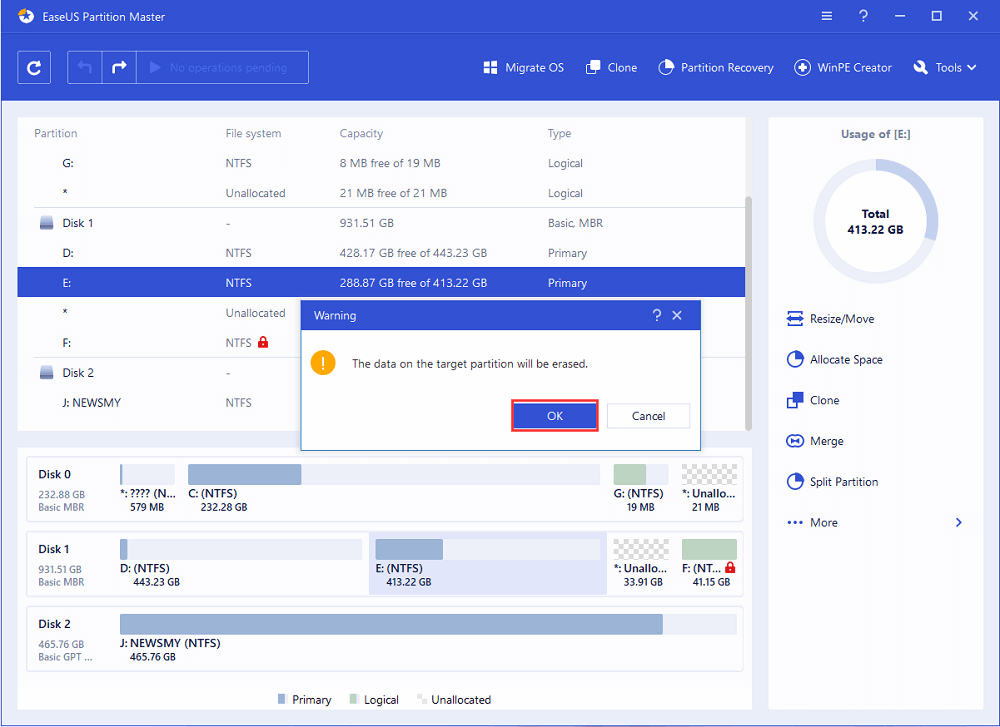Select Resize/Move in the side panel

830,319
